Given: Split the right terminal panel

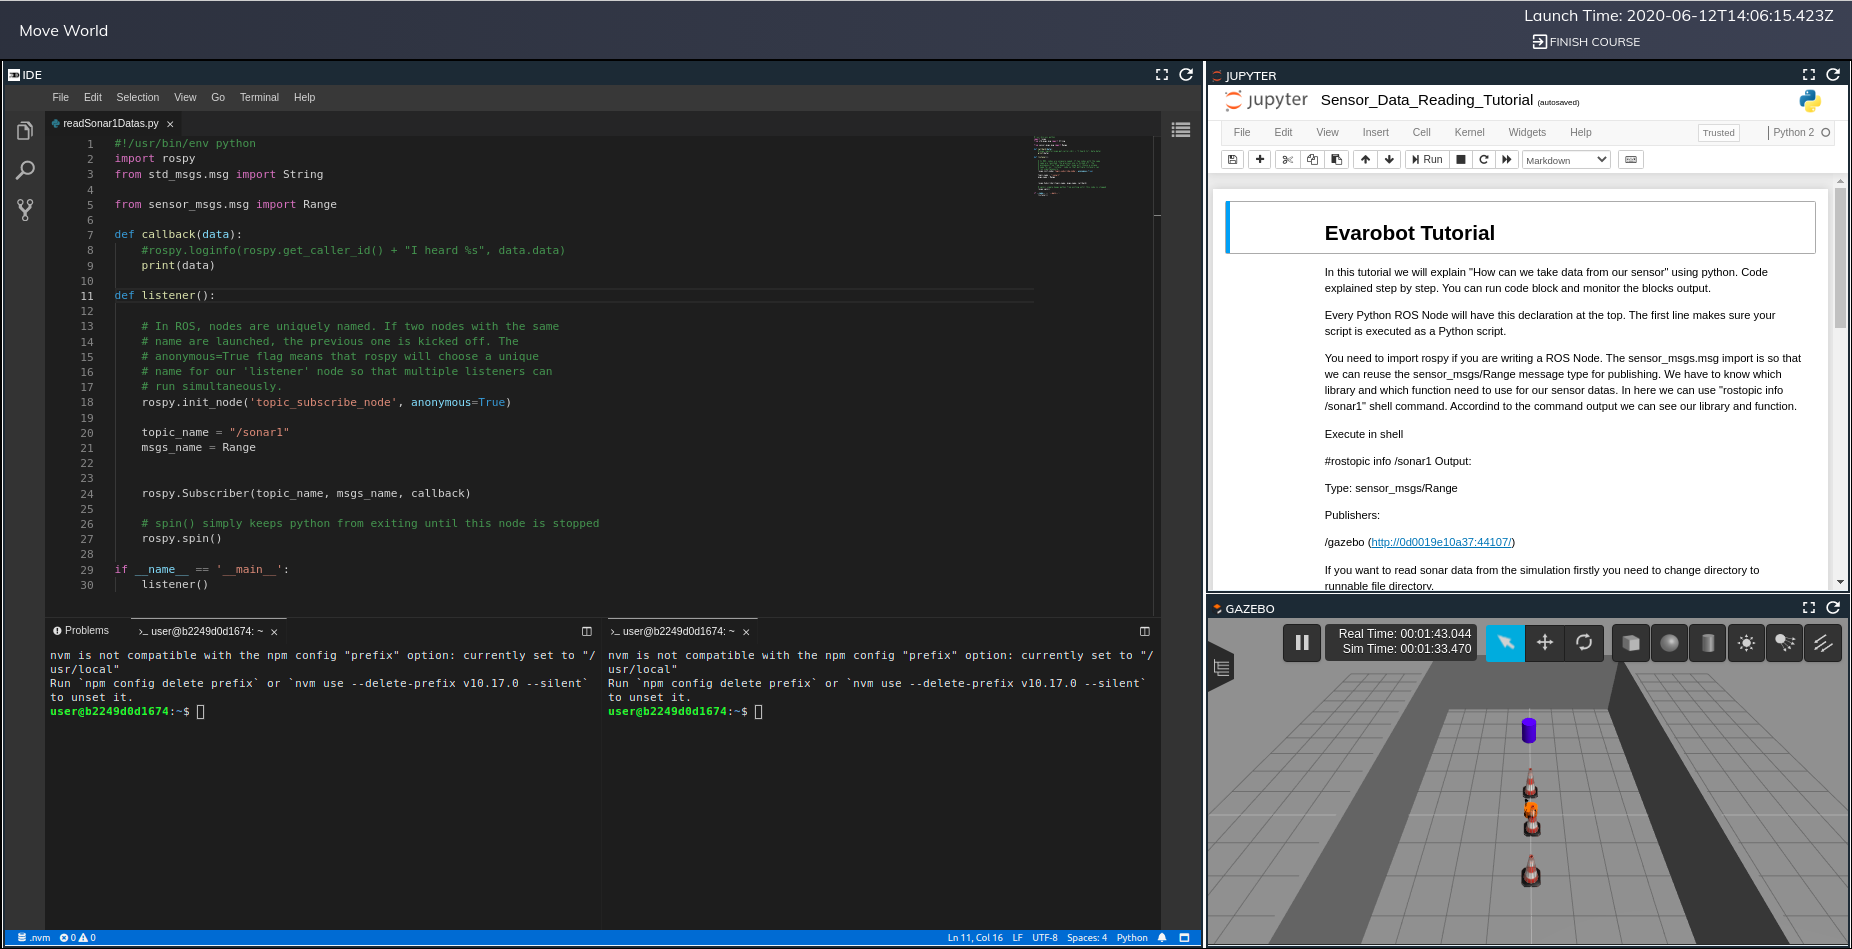Looking at the screenshot, I should coord(1145,631).
